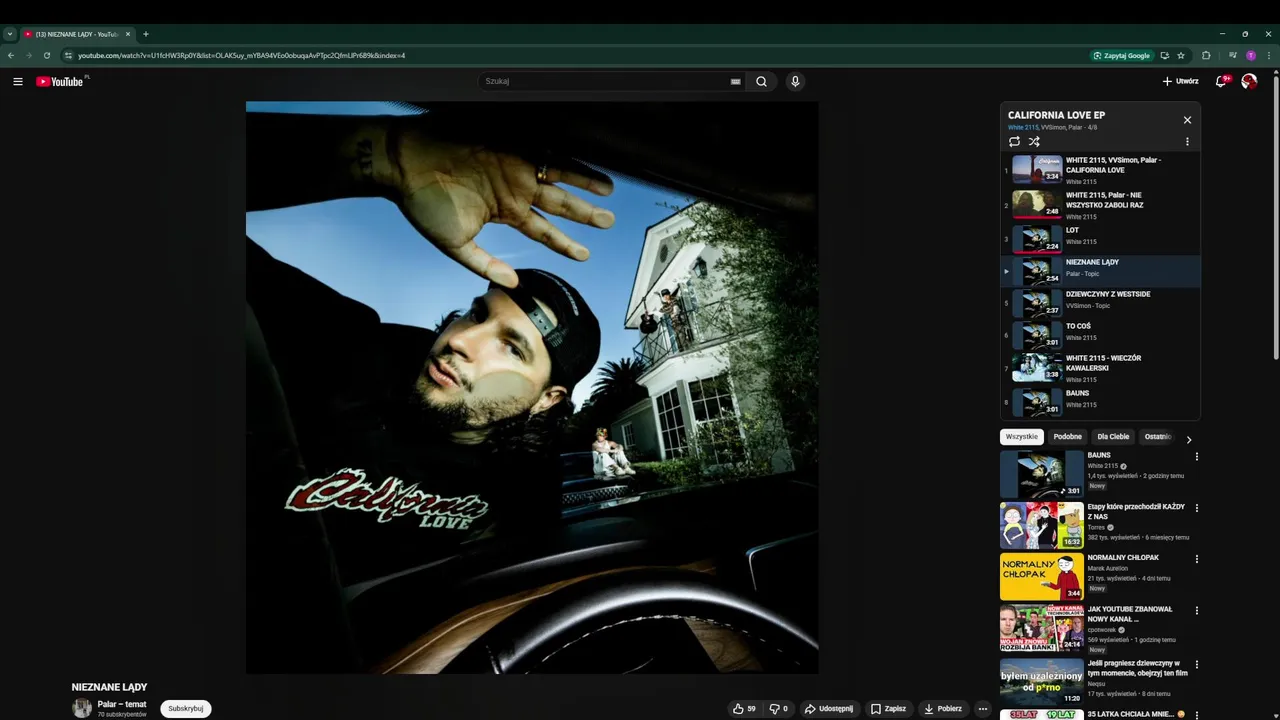
Task: Open options for Jeśli pragniesz dziewczyny video
Action: [x=1196, y=664]
